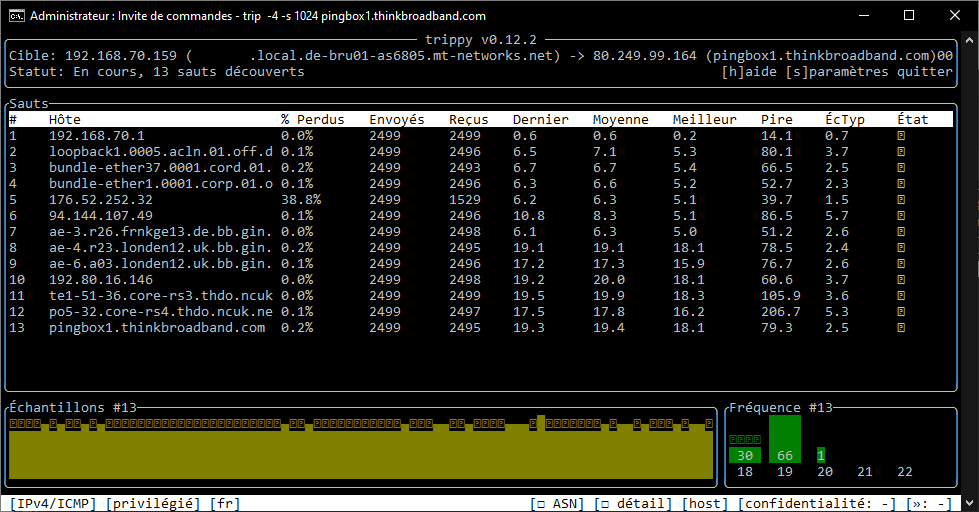Click the 1529 received packets value
The height and width of the screenshot is (512, 979).
click(465, 200)
